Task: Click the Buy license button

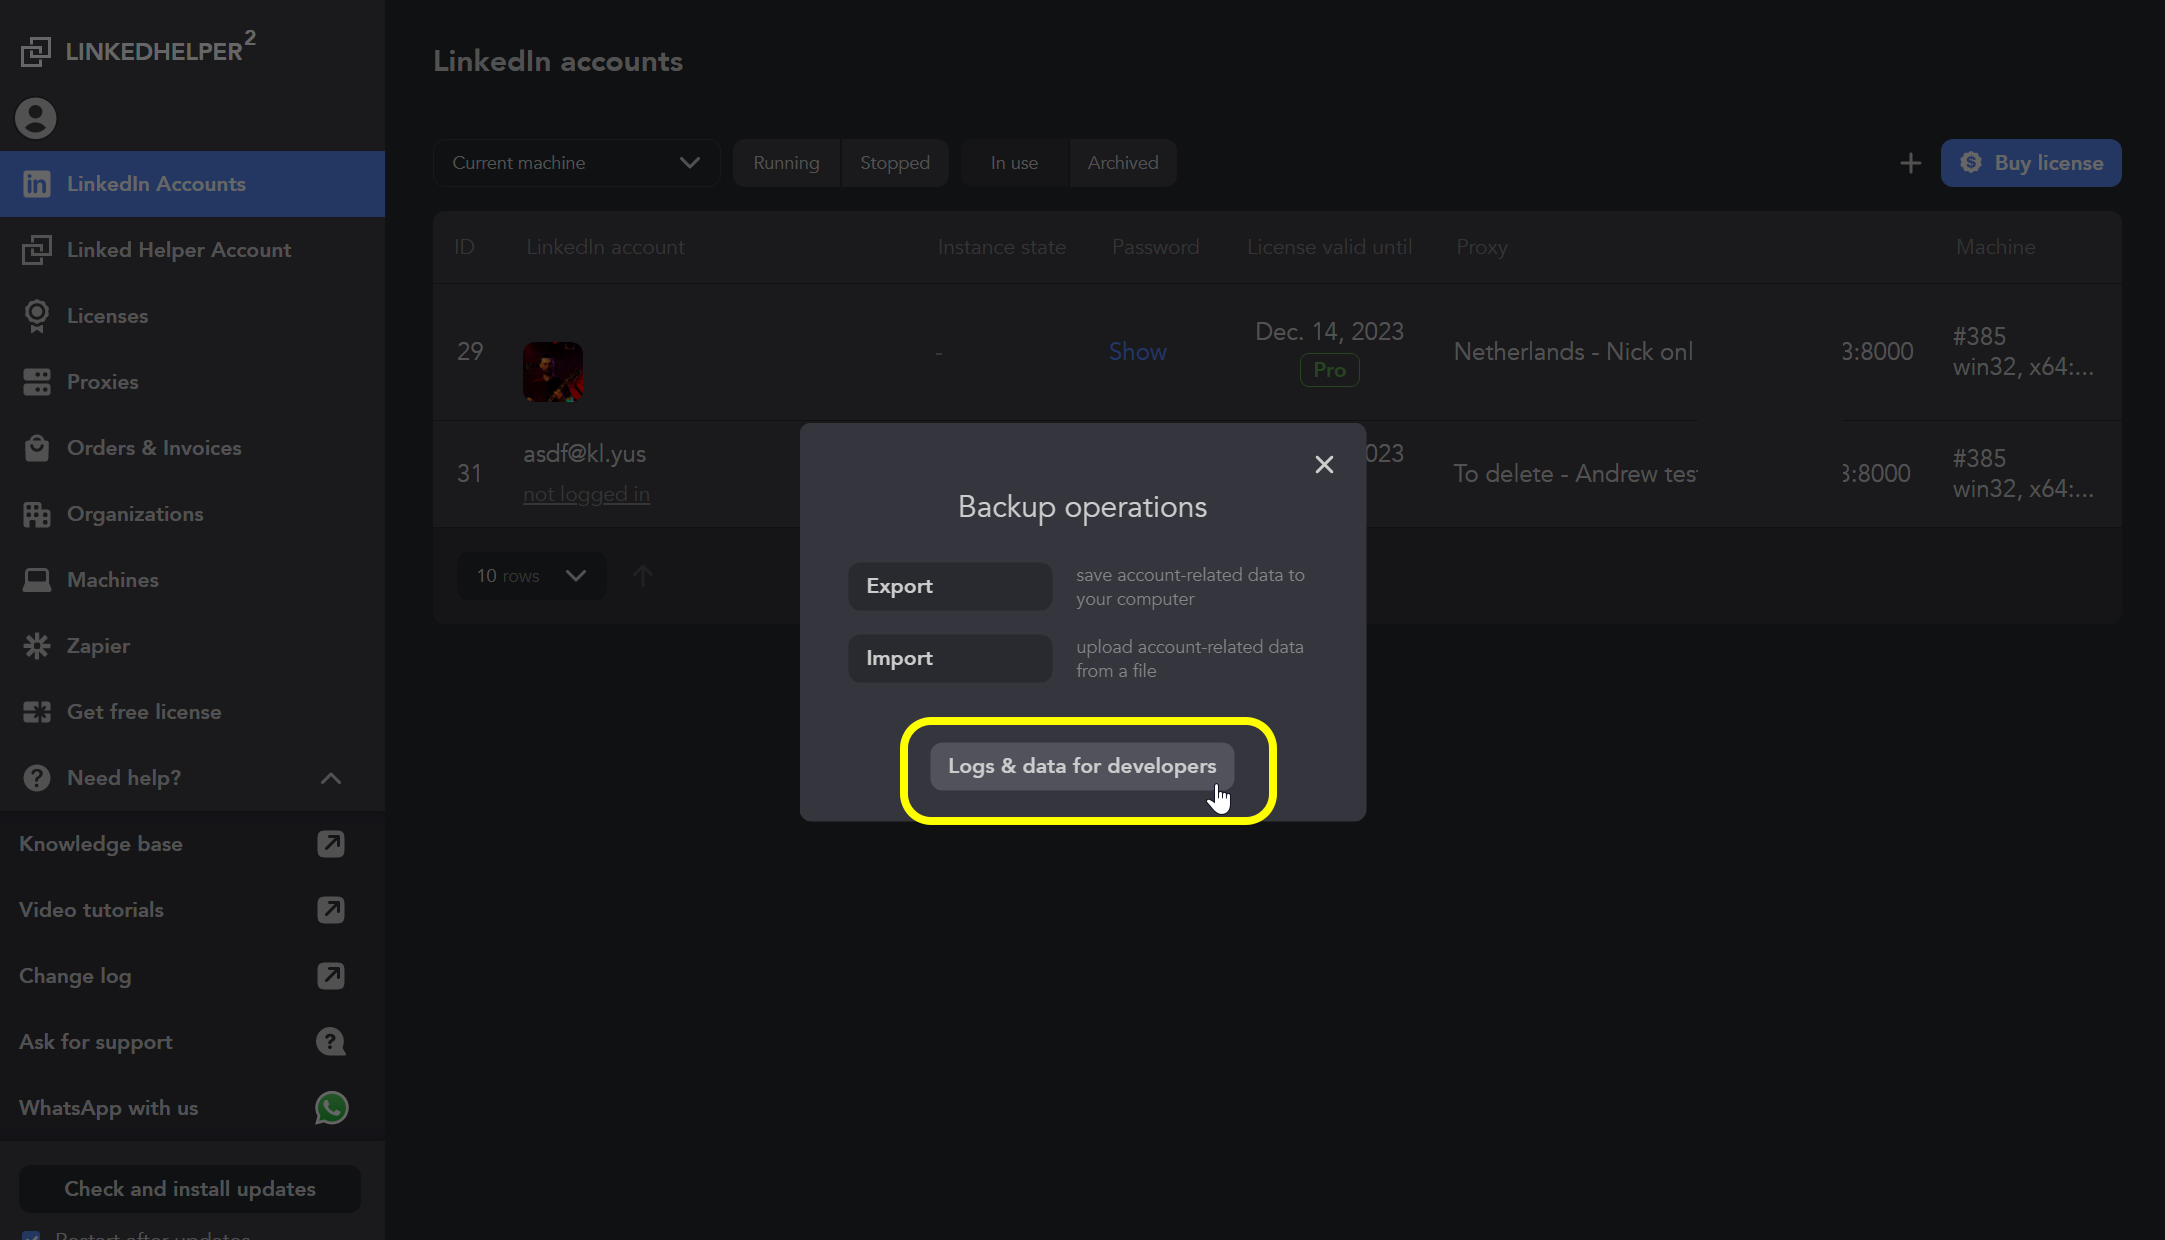Action: click(x=2031, y=163)
